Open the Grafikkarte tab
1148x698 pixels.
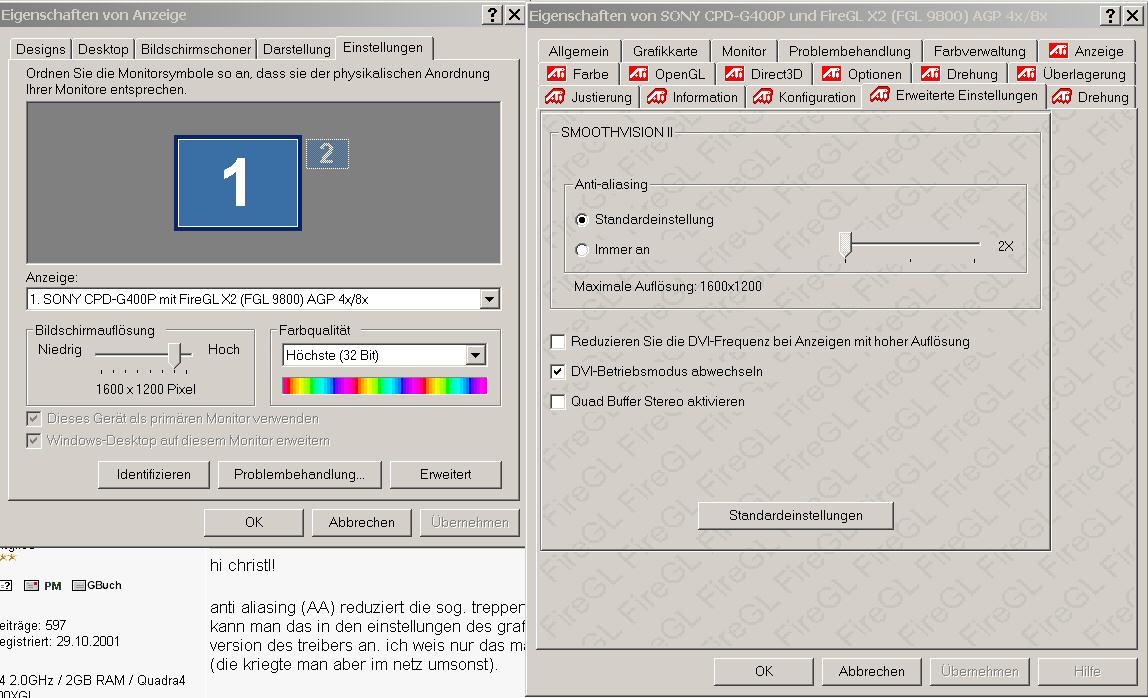point(666,51)
